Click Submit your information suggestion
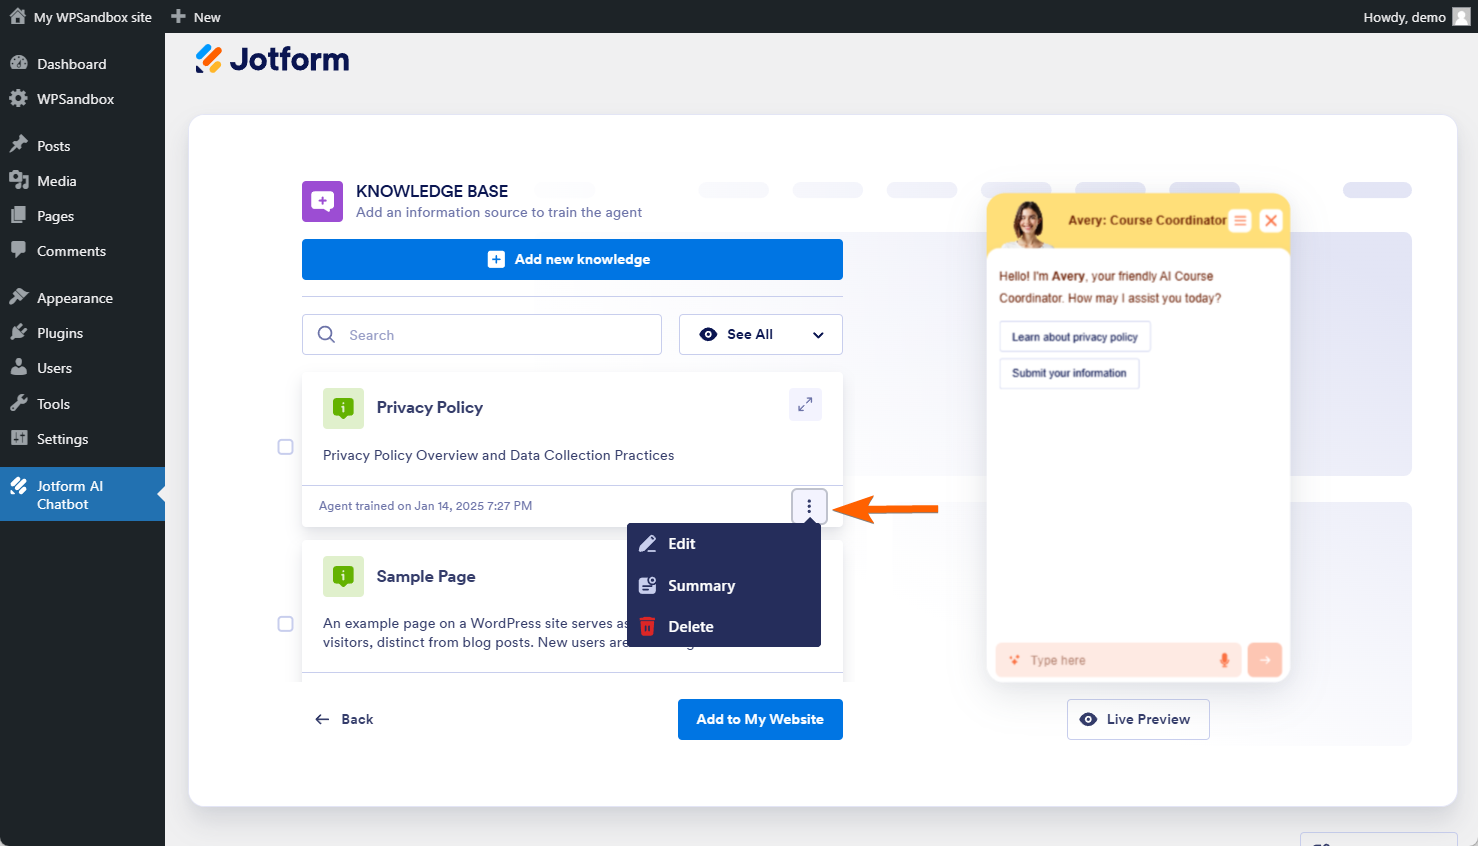Viewport: 1478px width, 846px height. [x=1069, y=373]
